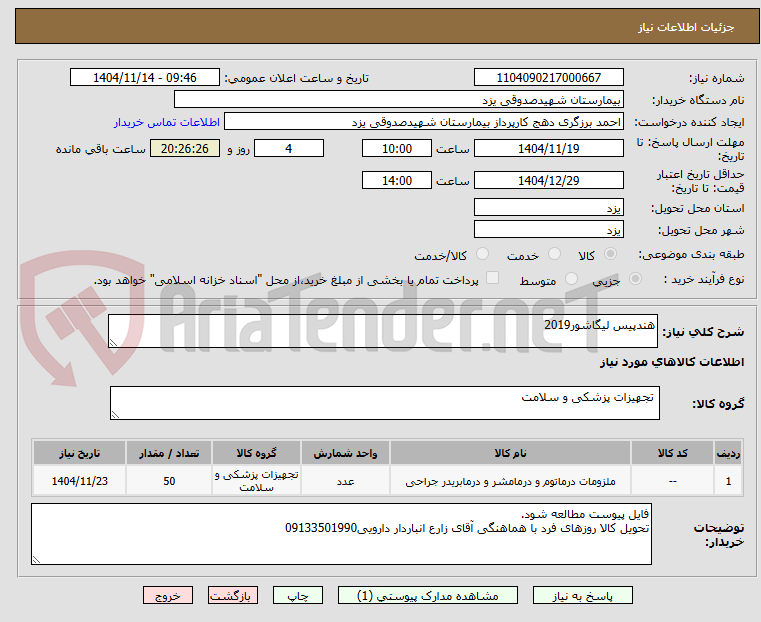This screenshot has width=761, height=622.
Task: Click the استان محل تحویل field یزد
Action: point(548,208)
